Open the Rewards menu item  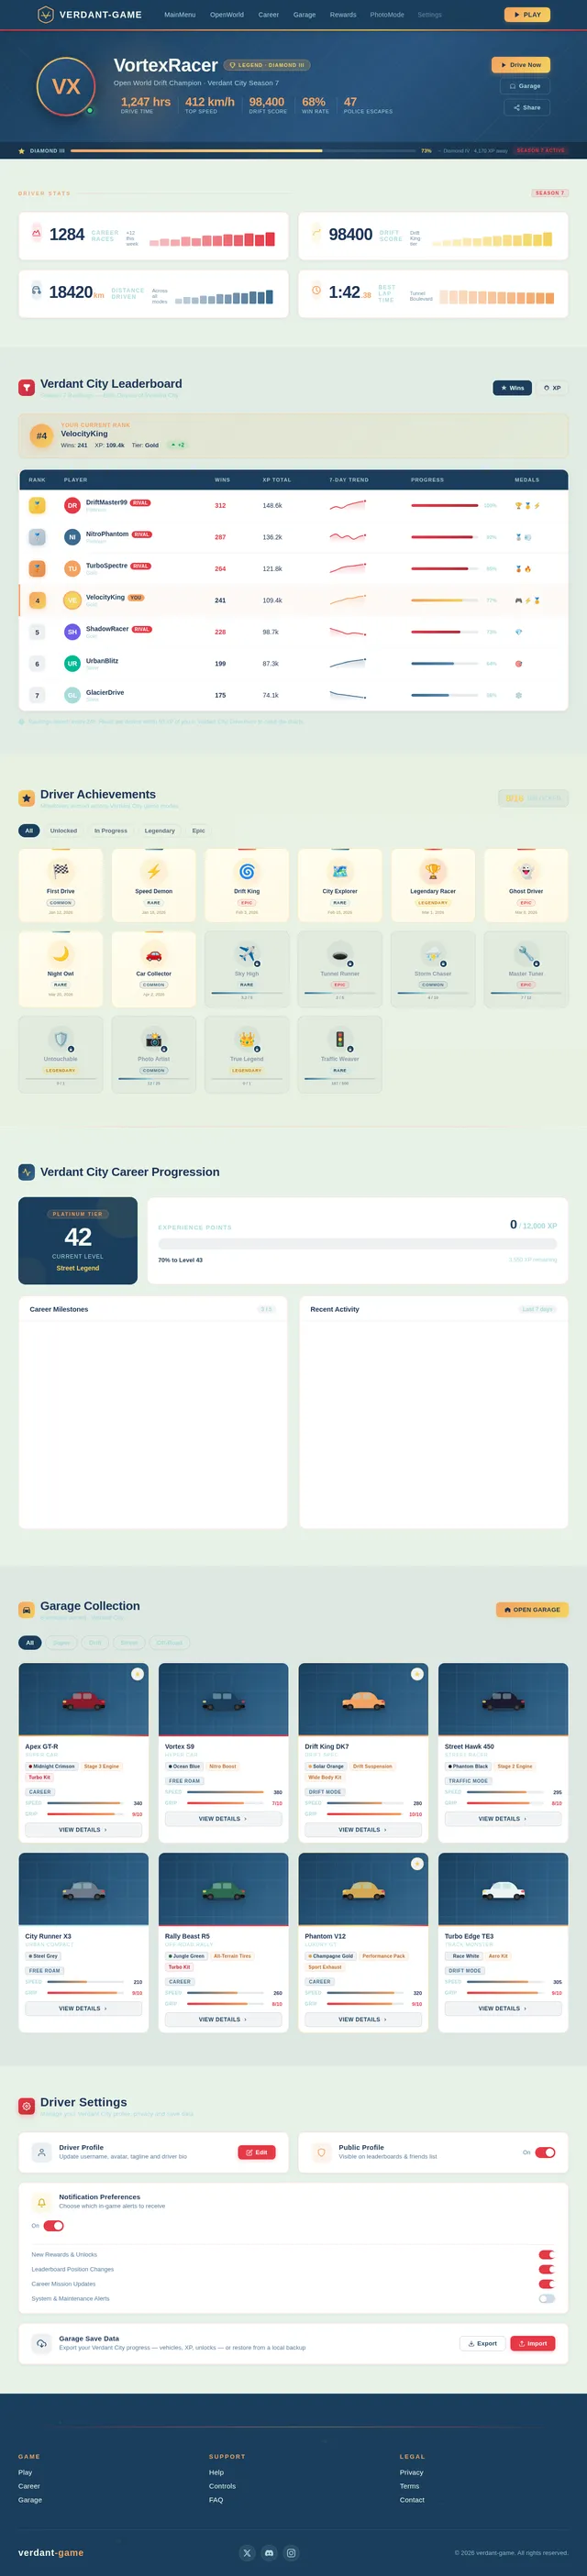pyautogui.click(x=343, y=15)
